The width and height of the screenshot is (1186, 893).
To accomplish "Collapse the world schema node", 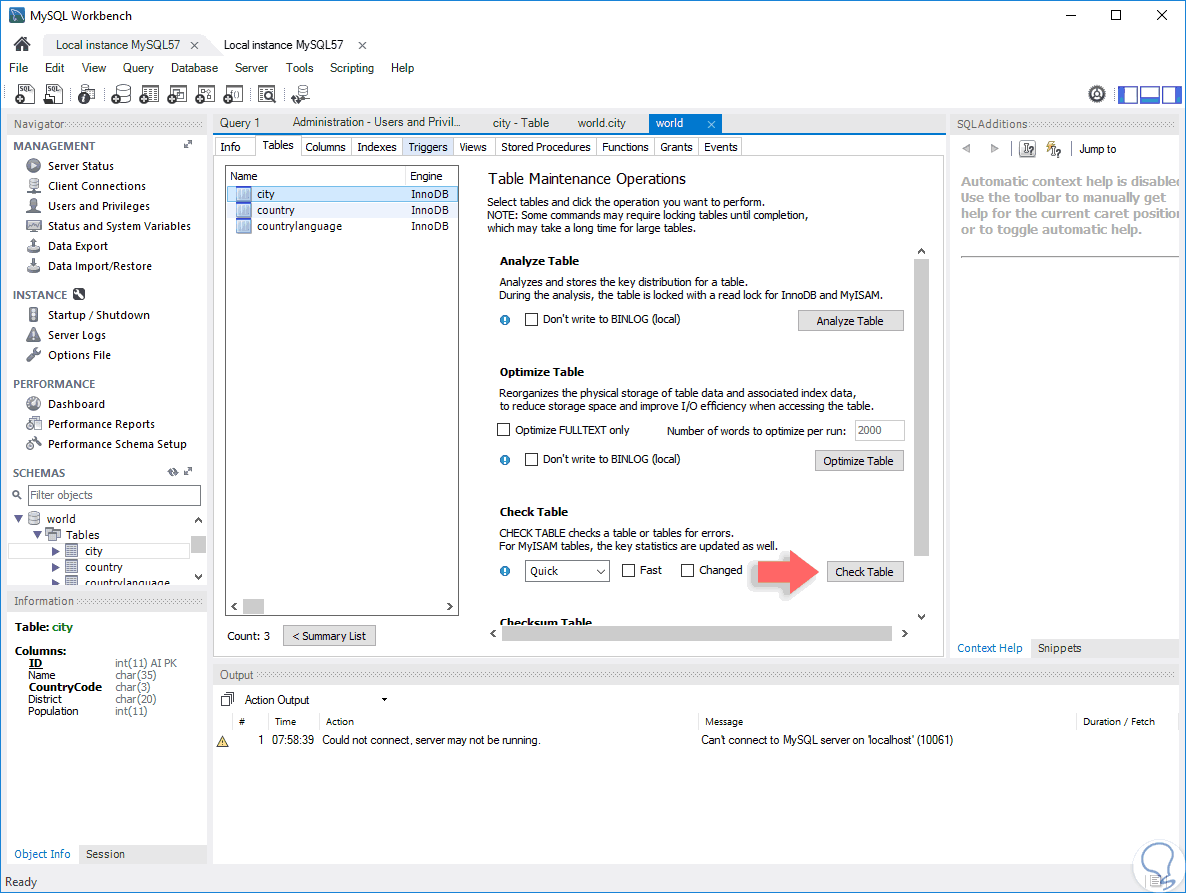I will coord(19,519).
